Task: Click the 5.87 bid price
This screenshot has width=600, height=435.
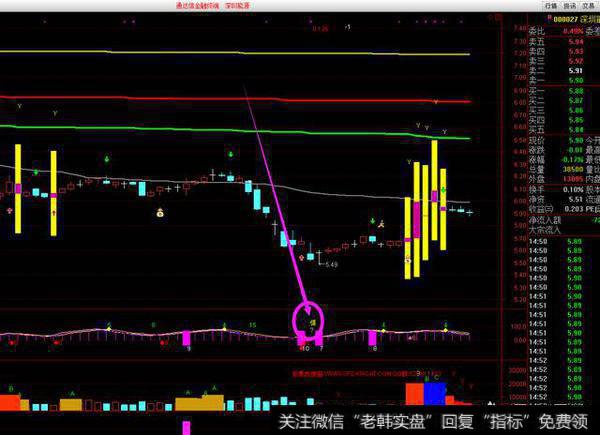Action: pos(576,101)
